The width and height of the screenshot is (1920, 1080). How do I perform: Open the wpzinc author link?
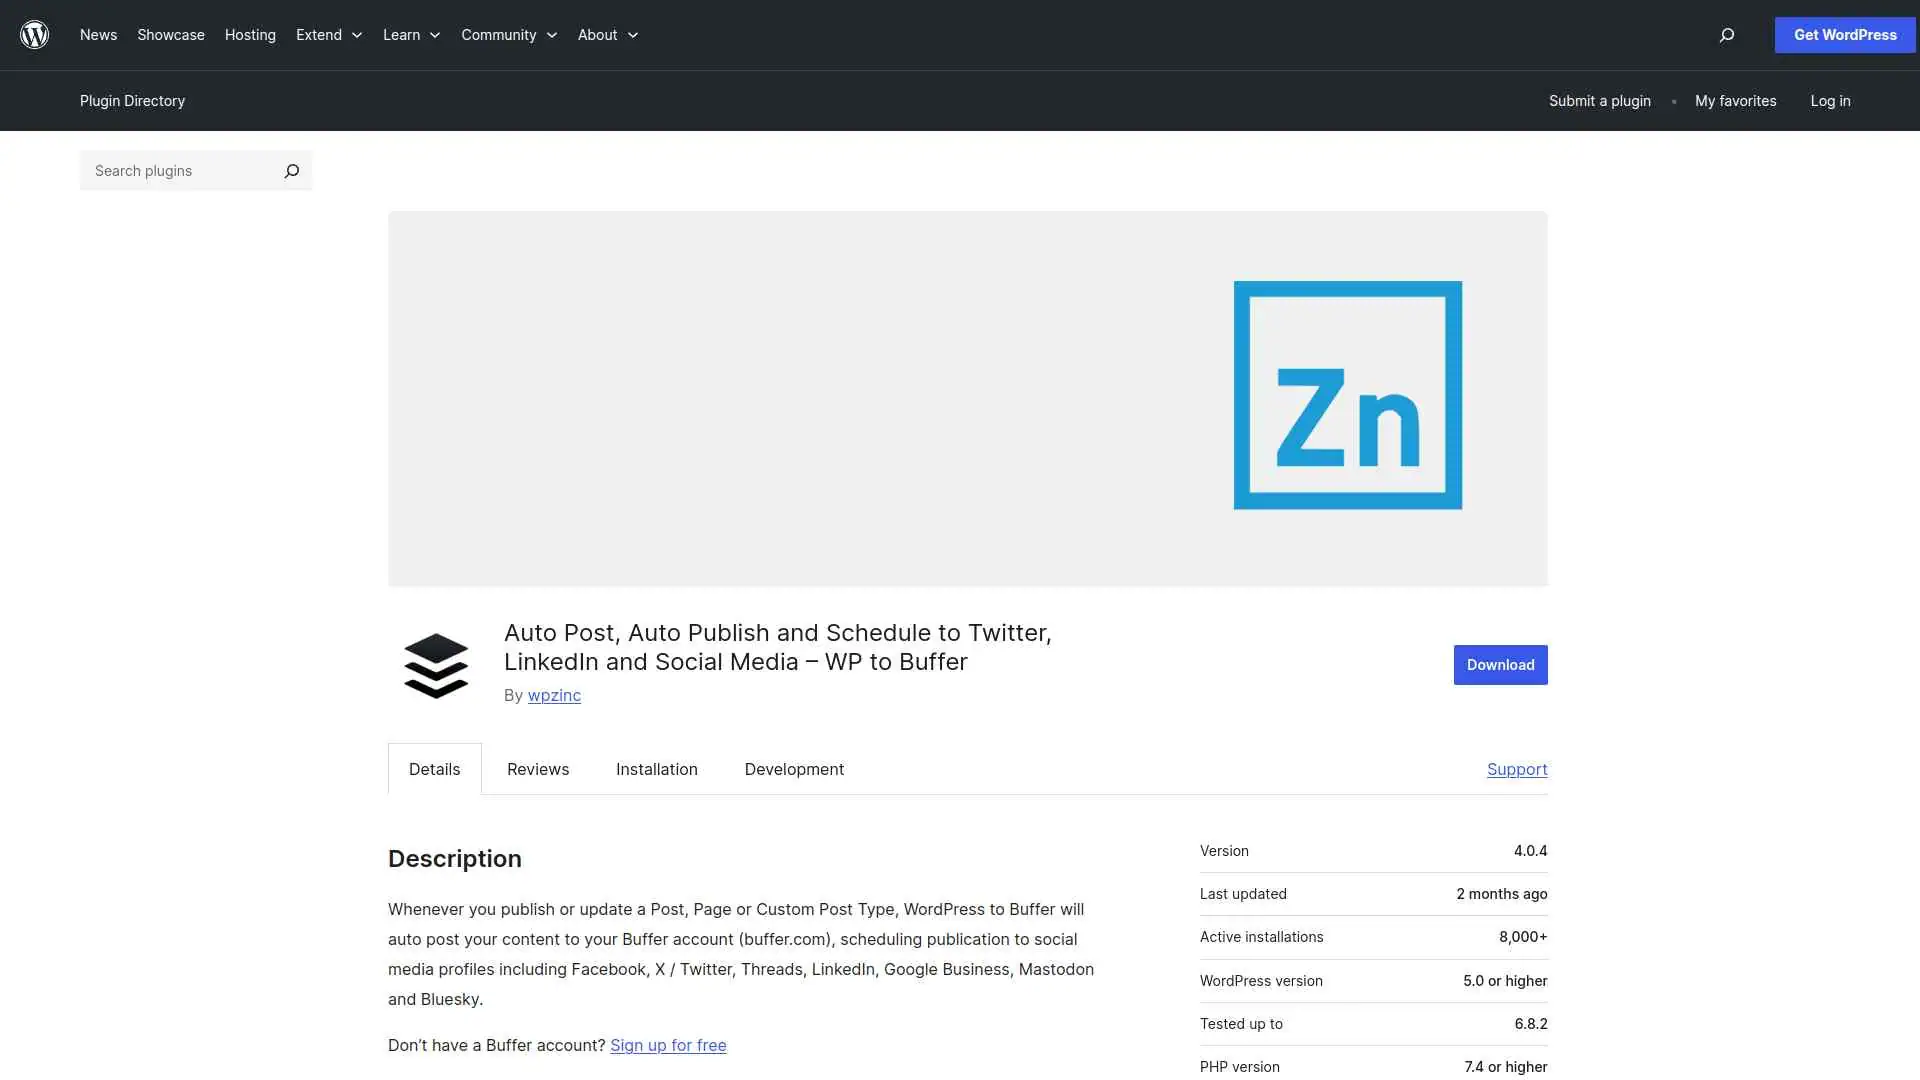(x=554, y=695)
